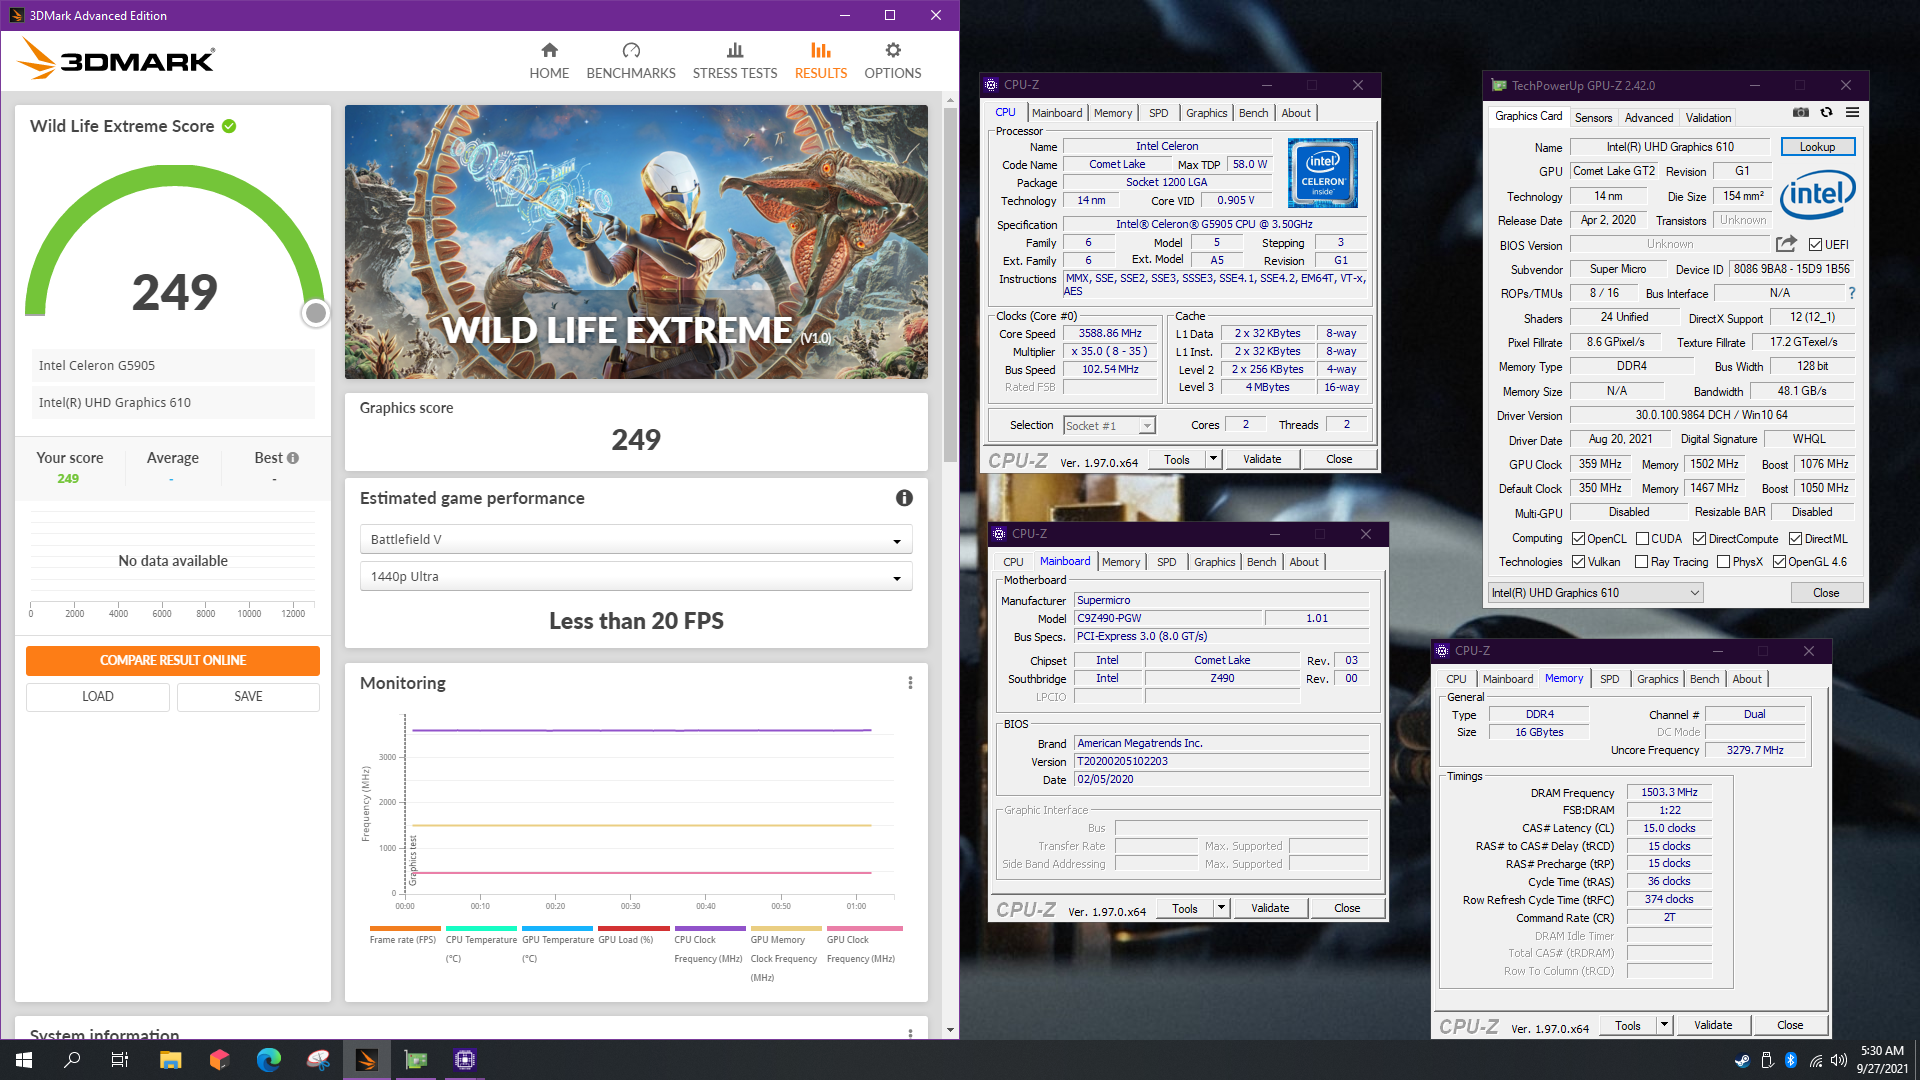Open the Socket #1 selection dropdown
Image resolution: width=1920 pixels, height=1080 pixels.
click(1109, 426)
